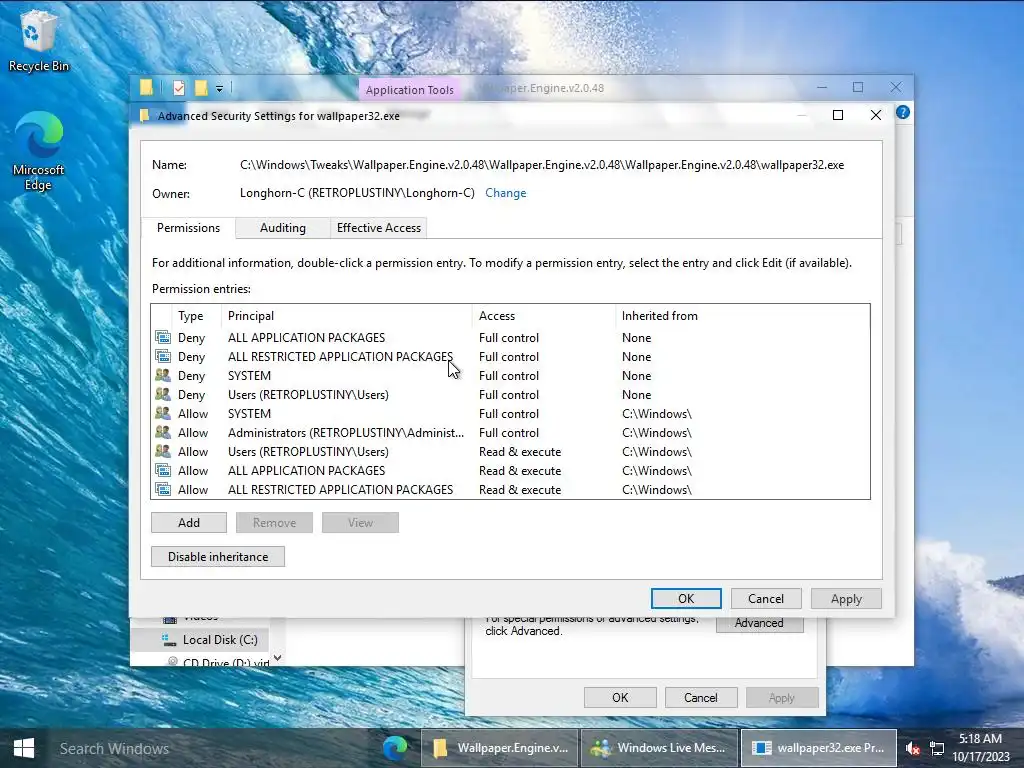Click the Properties quick access toolbar icon
The height and width of the screenshot is (768, 1024).
pyautogui.click(x=179, y=88)
